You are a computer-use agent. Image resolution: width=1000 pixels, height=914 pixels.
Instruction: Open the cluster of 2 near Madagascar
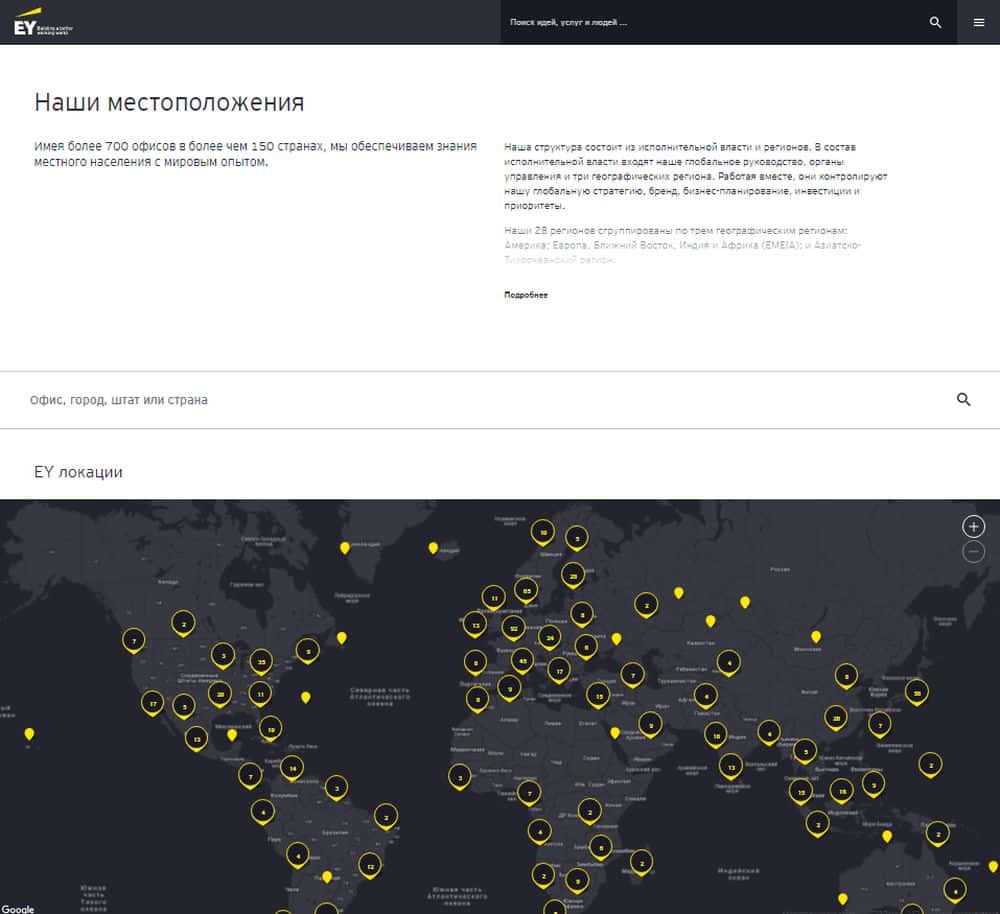[x=642, y=859]
